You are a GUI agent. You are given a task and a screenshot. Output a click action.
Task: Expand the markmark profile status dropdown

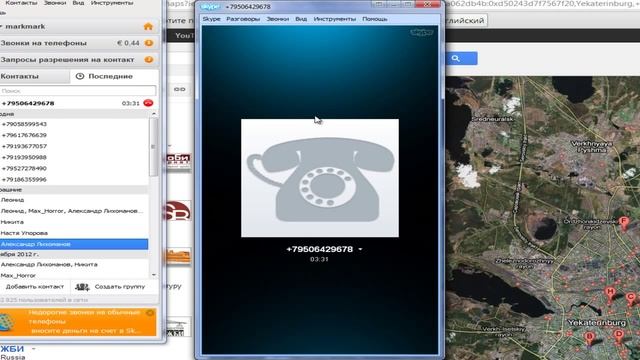pyautogui.click(x=2, y=27)
